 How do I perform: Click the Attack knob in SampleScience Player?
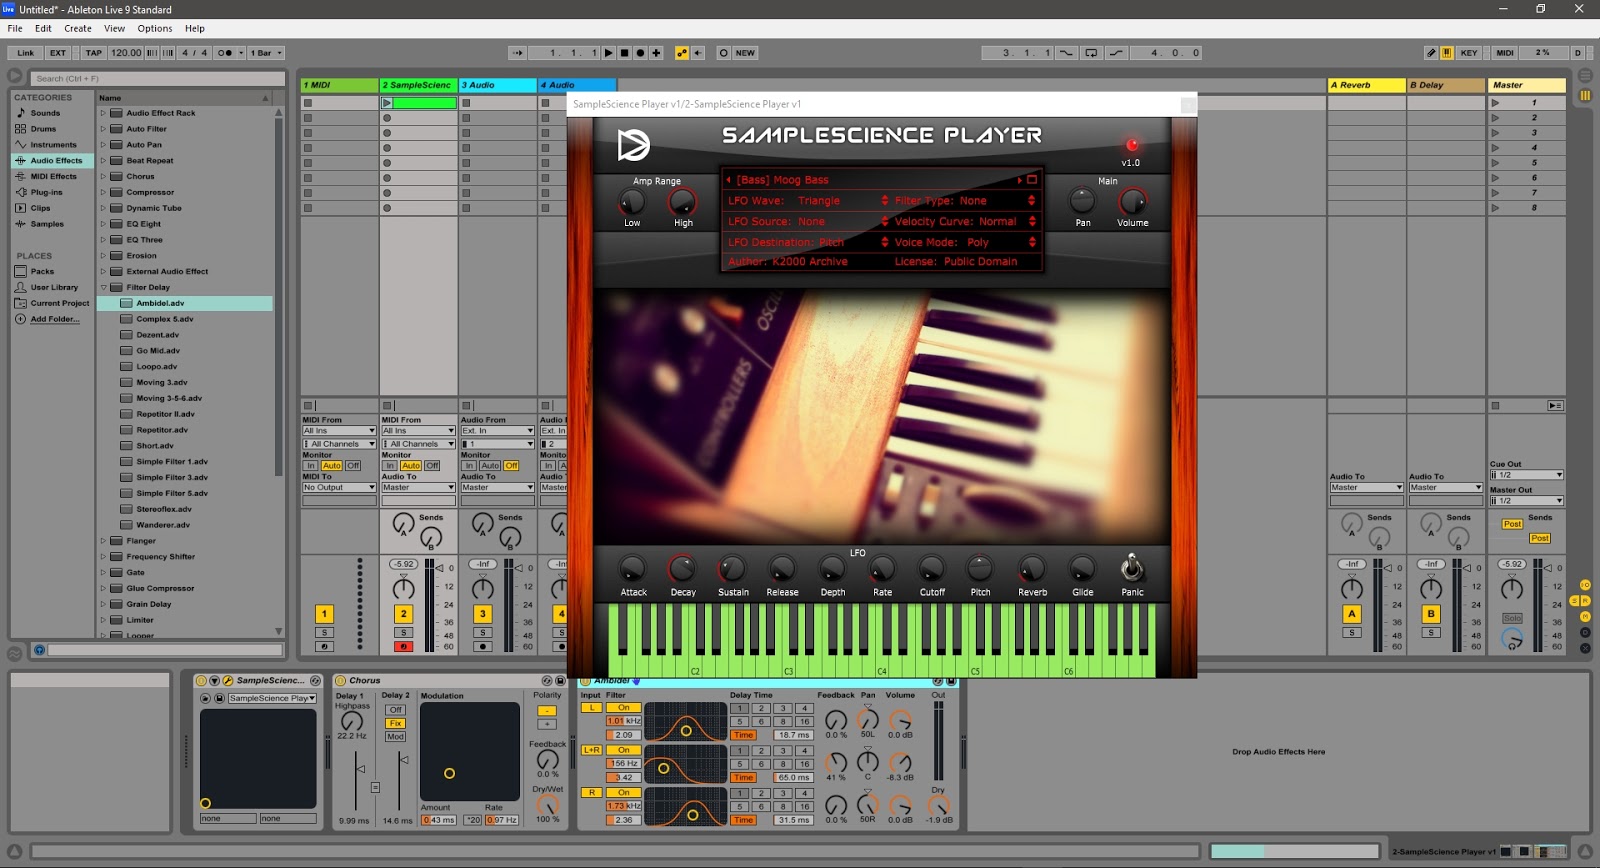pyautogui.click(x=632, y=569)
